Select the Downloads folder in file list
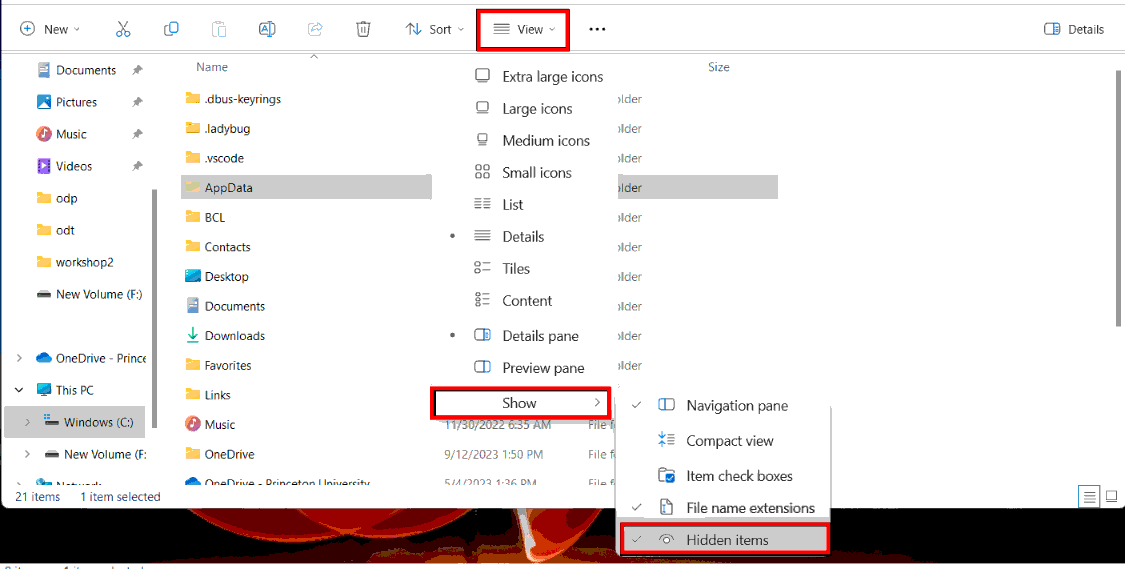Image resolution: width=1125 pixels, height=569 pixels. (x=234, y=336)
